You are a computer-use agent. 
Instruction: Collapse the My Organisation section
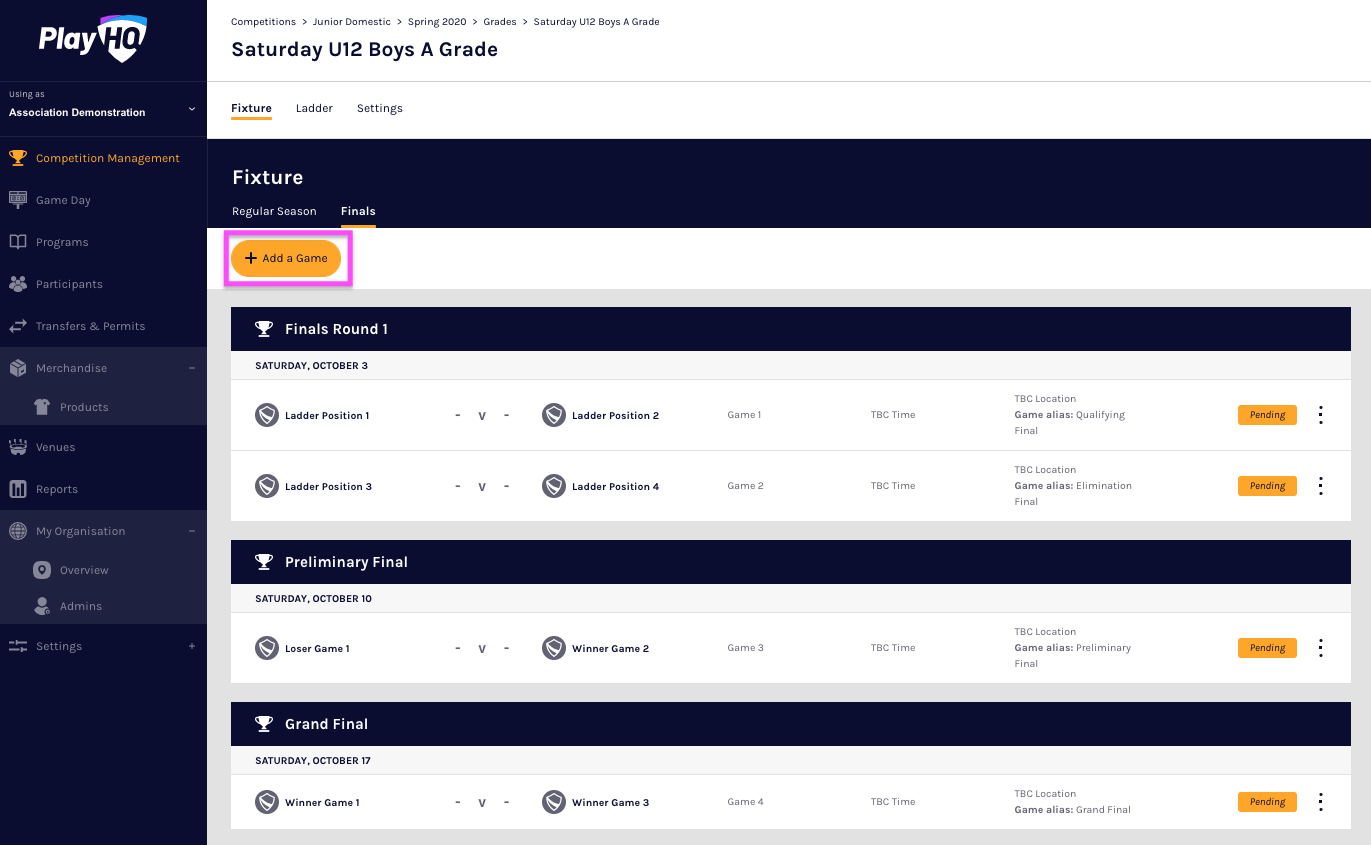click(192, 531)
